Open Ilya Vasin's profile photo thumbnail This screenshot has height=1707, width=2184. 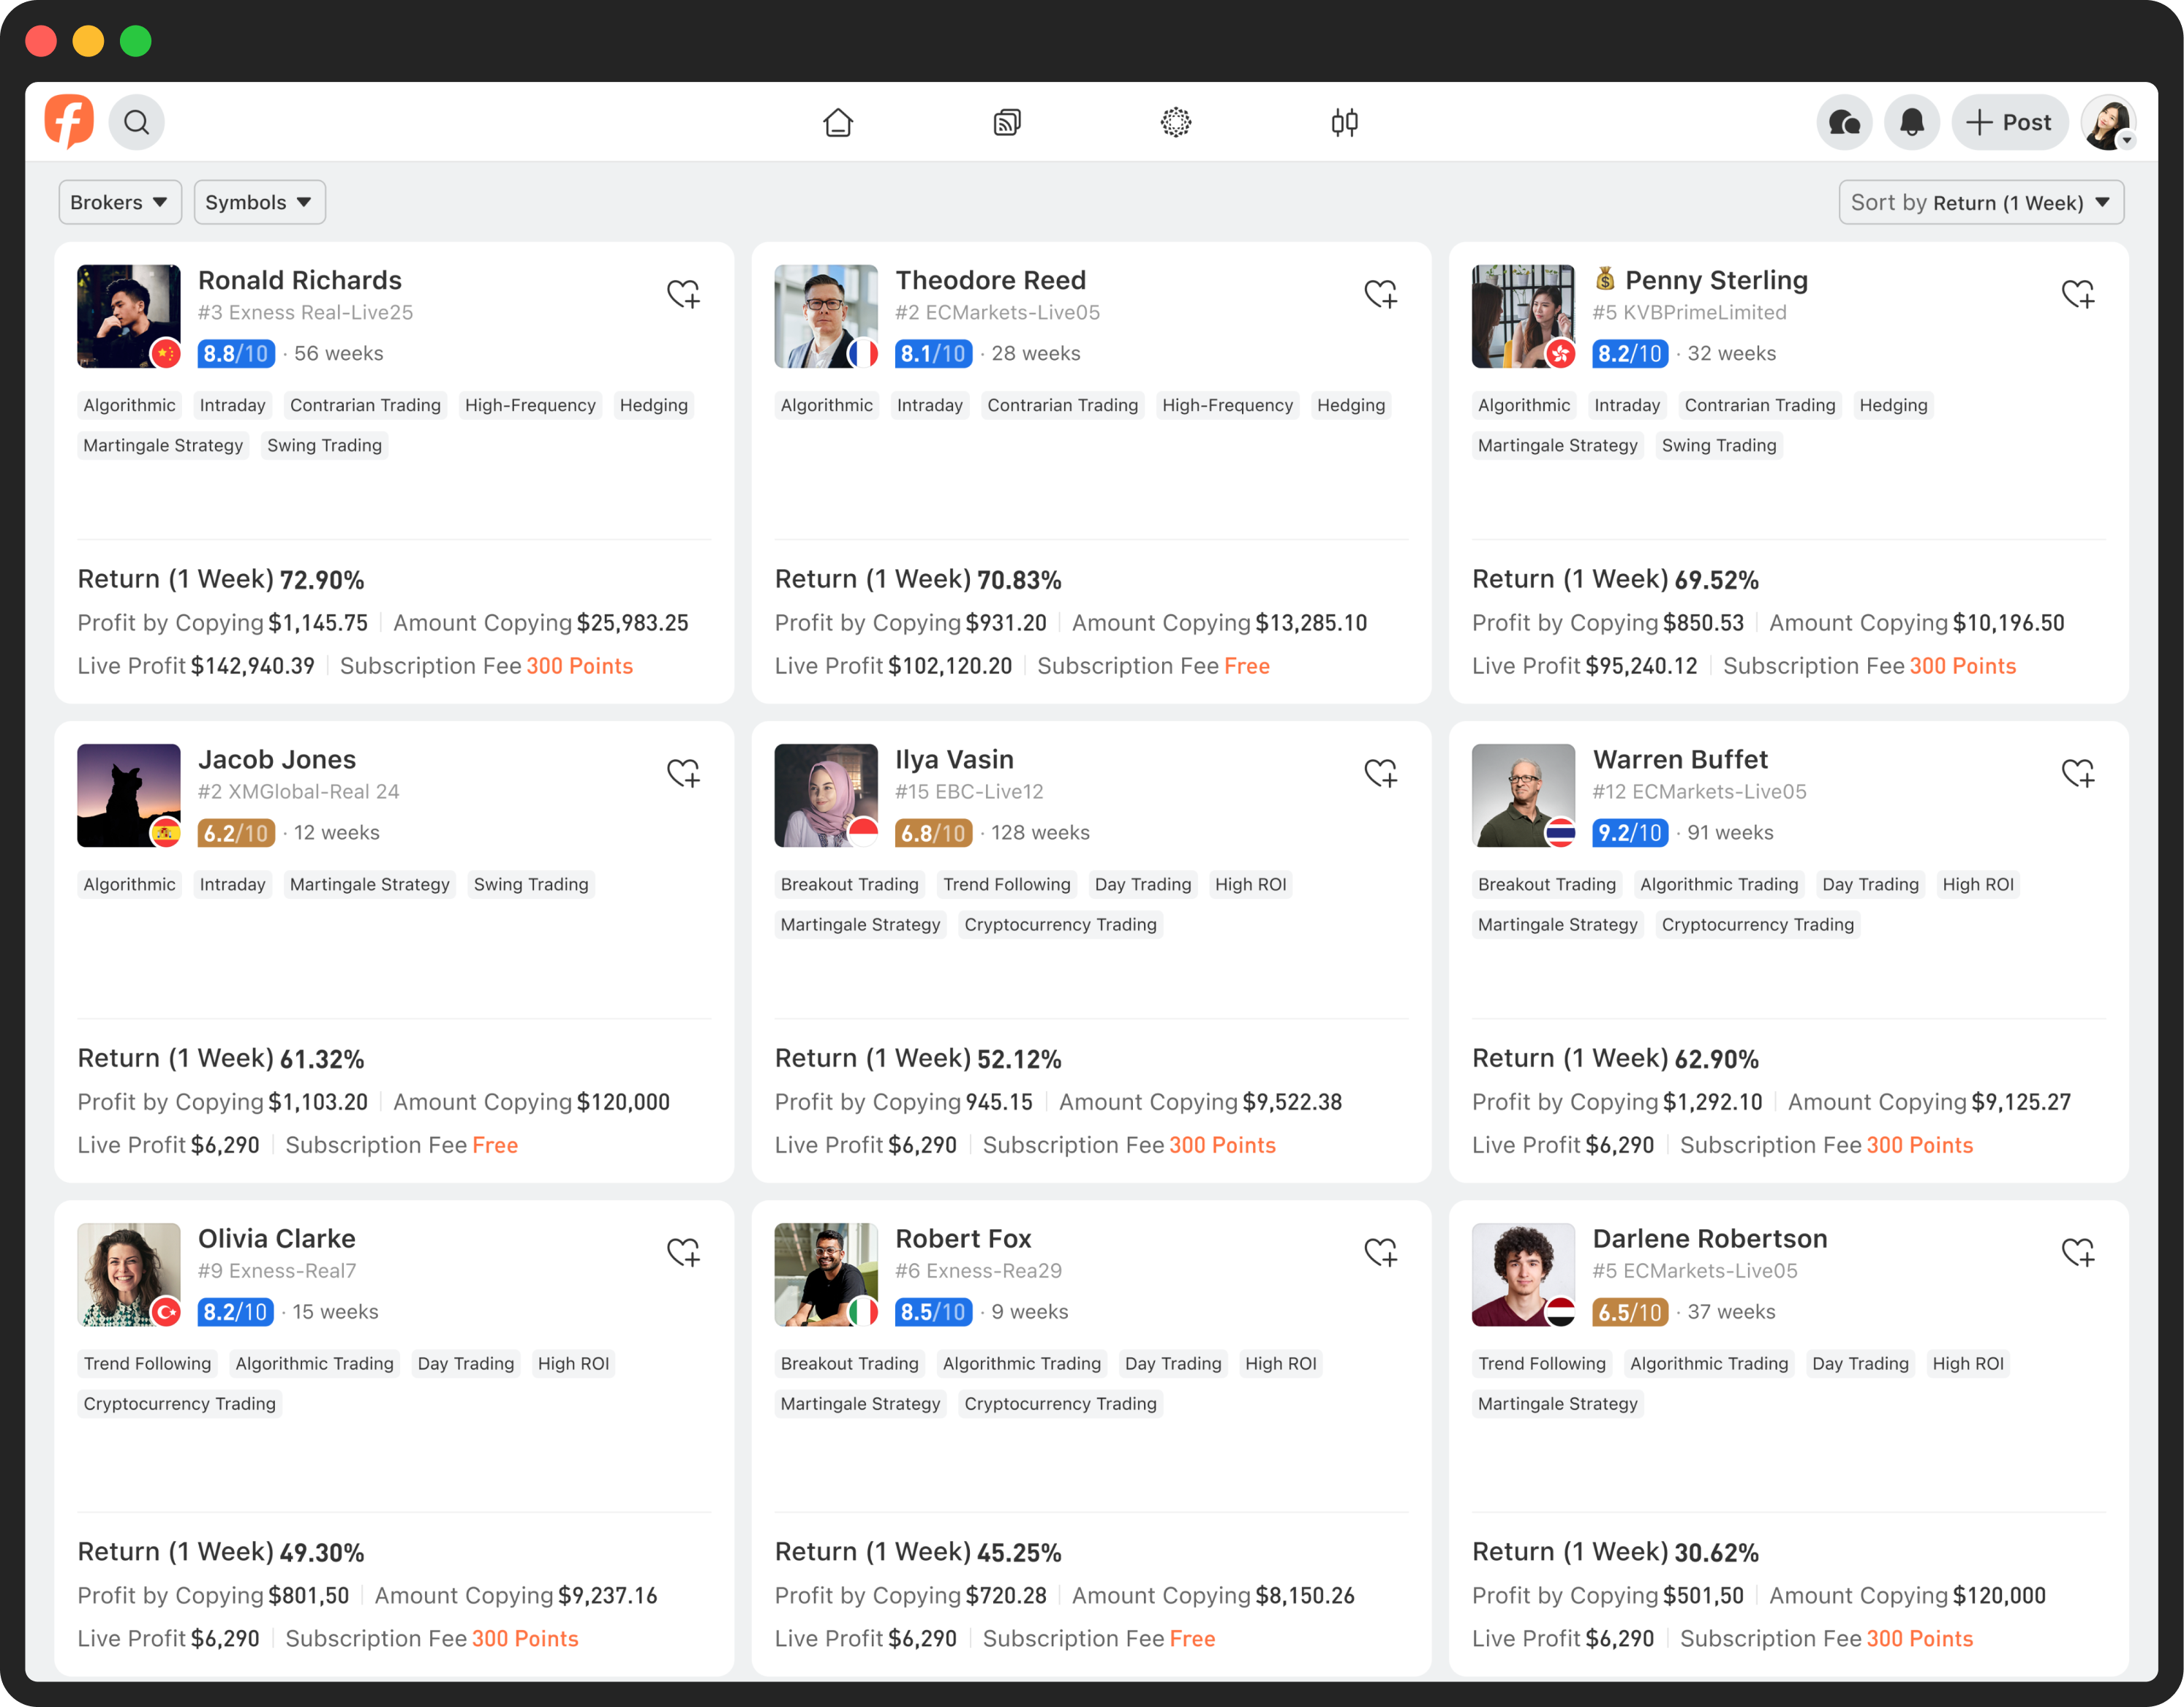826,795
